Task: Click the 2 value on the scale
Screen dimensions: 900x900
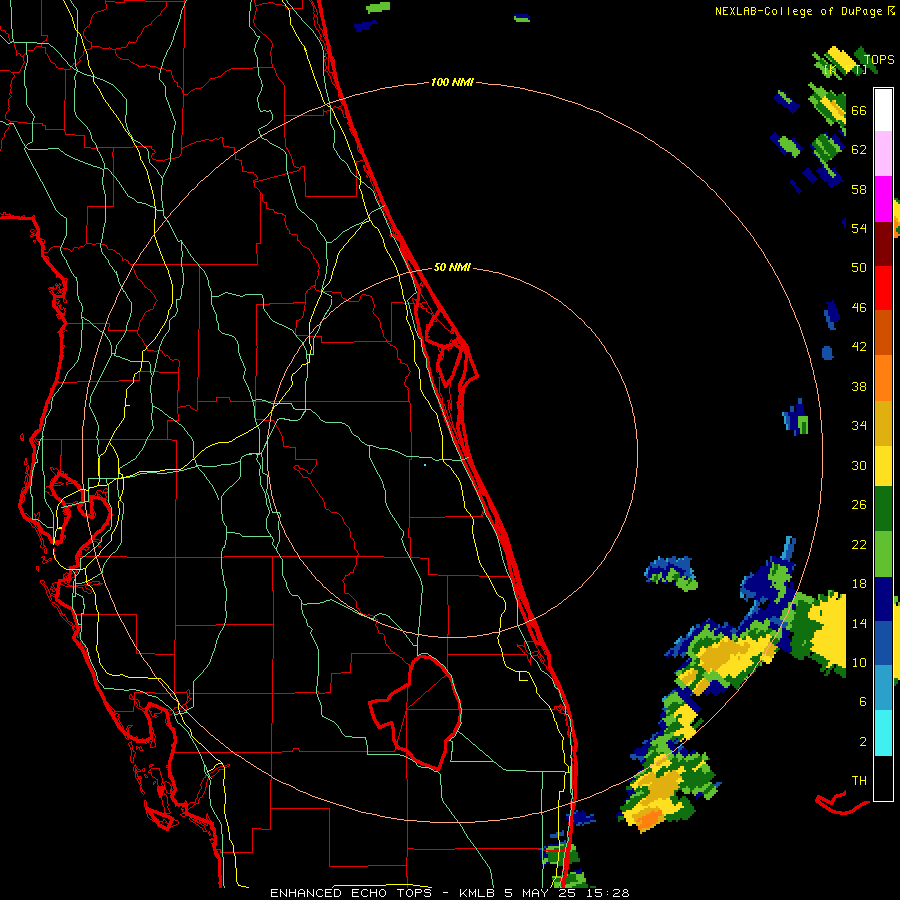Action: (863, 742)
